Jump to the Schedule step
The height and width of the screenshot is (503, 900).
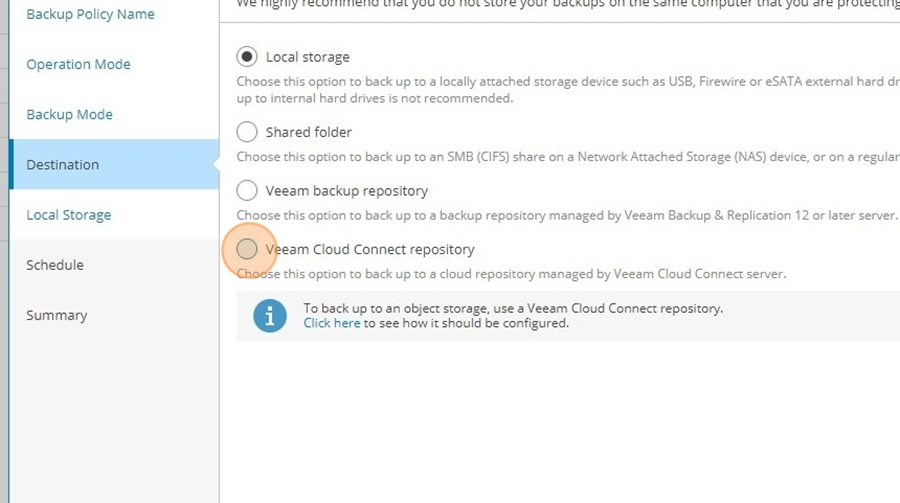pos(55,265)
